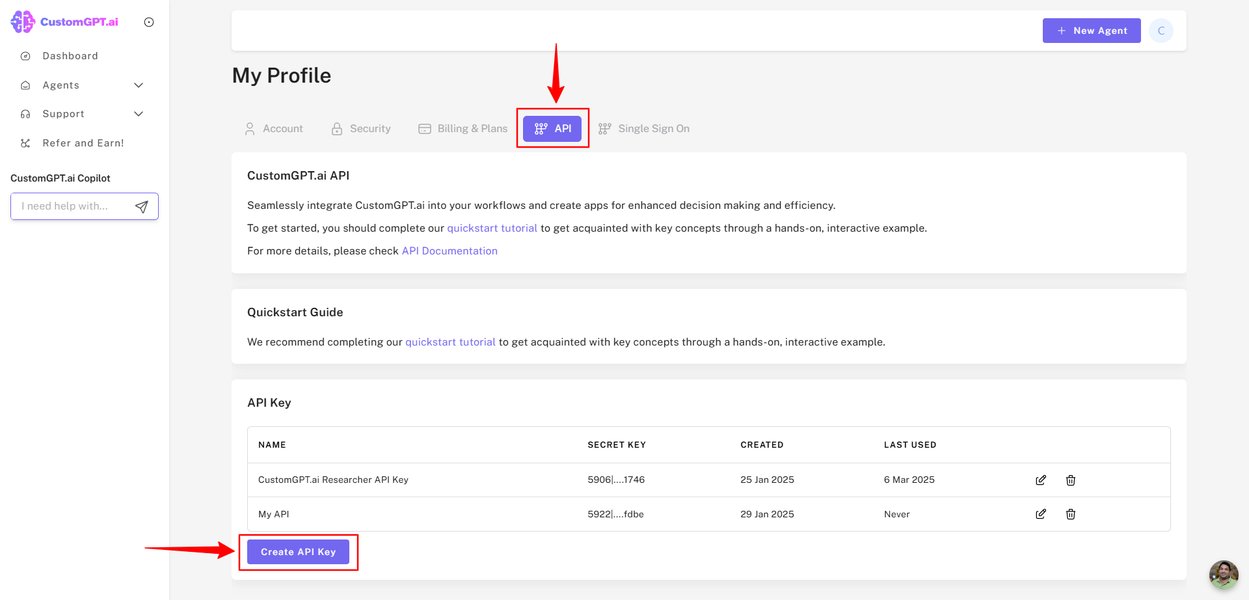This screenshot has height=600, width=1249.
Task: Click the Account person icon
Action: [250, 129]
